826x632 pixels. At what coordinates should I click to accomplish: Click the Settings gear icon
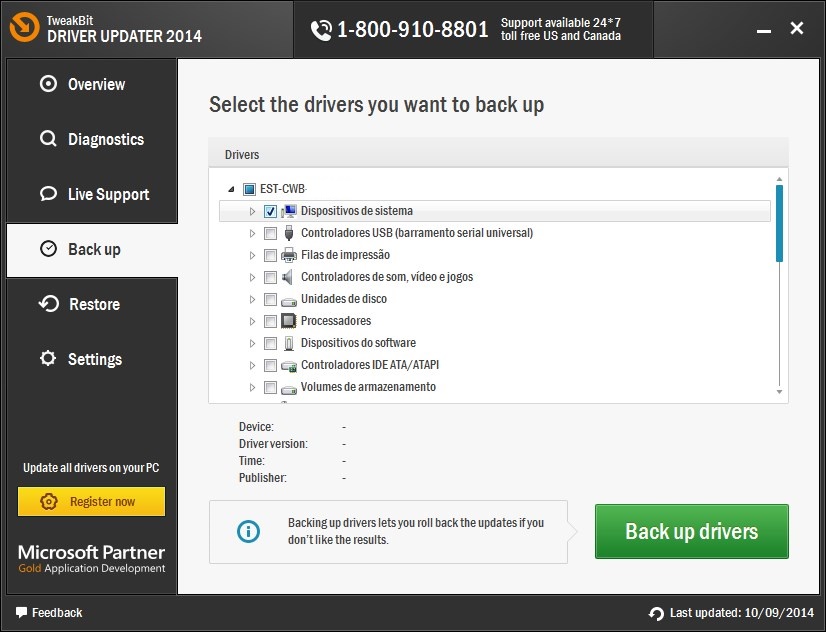coord(48,358)
